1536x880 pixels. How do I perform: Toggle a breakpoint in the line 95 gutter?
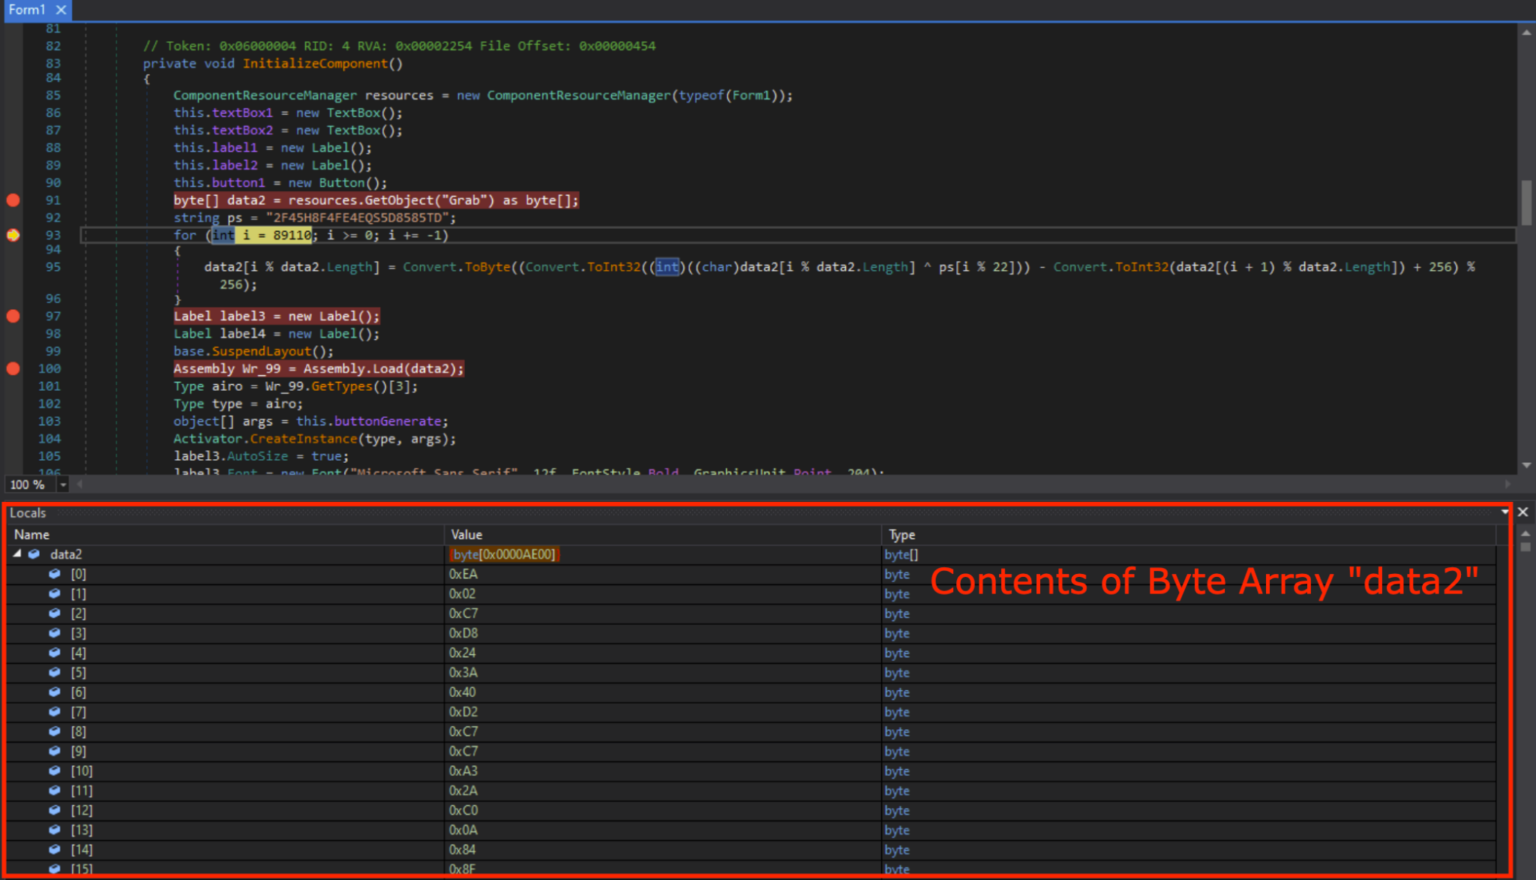[x=13, y=267]
